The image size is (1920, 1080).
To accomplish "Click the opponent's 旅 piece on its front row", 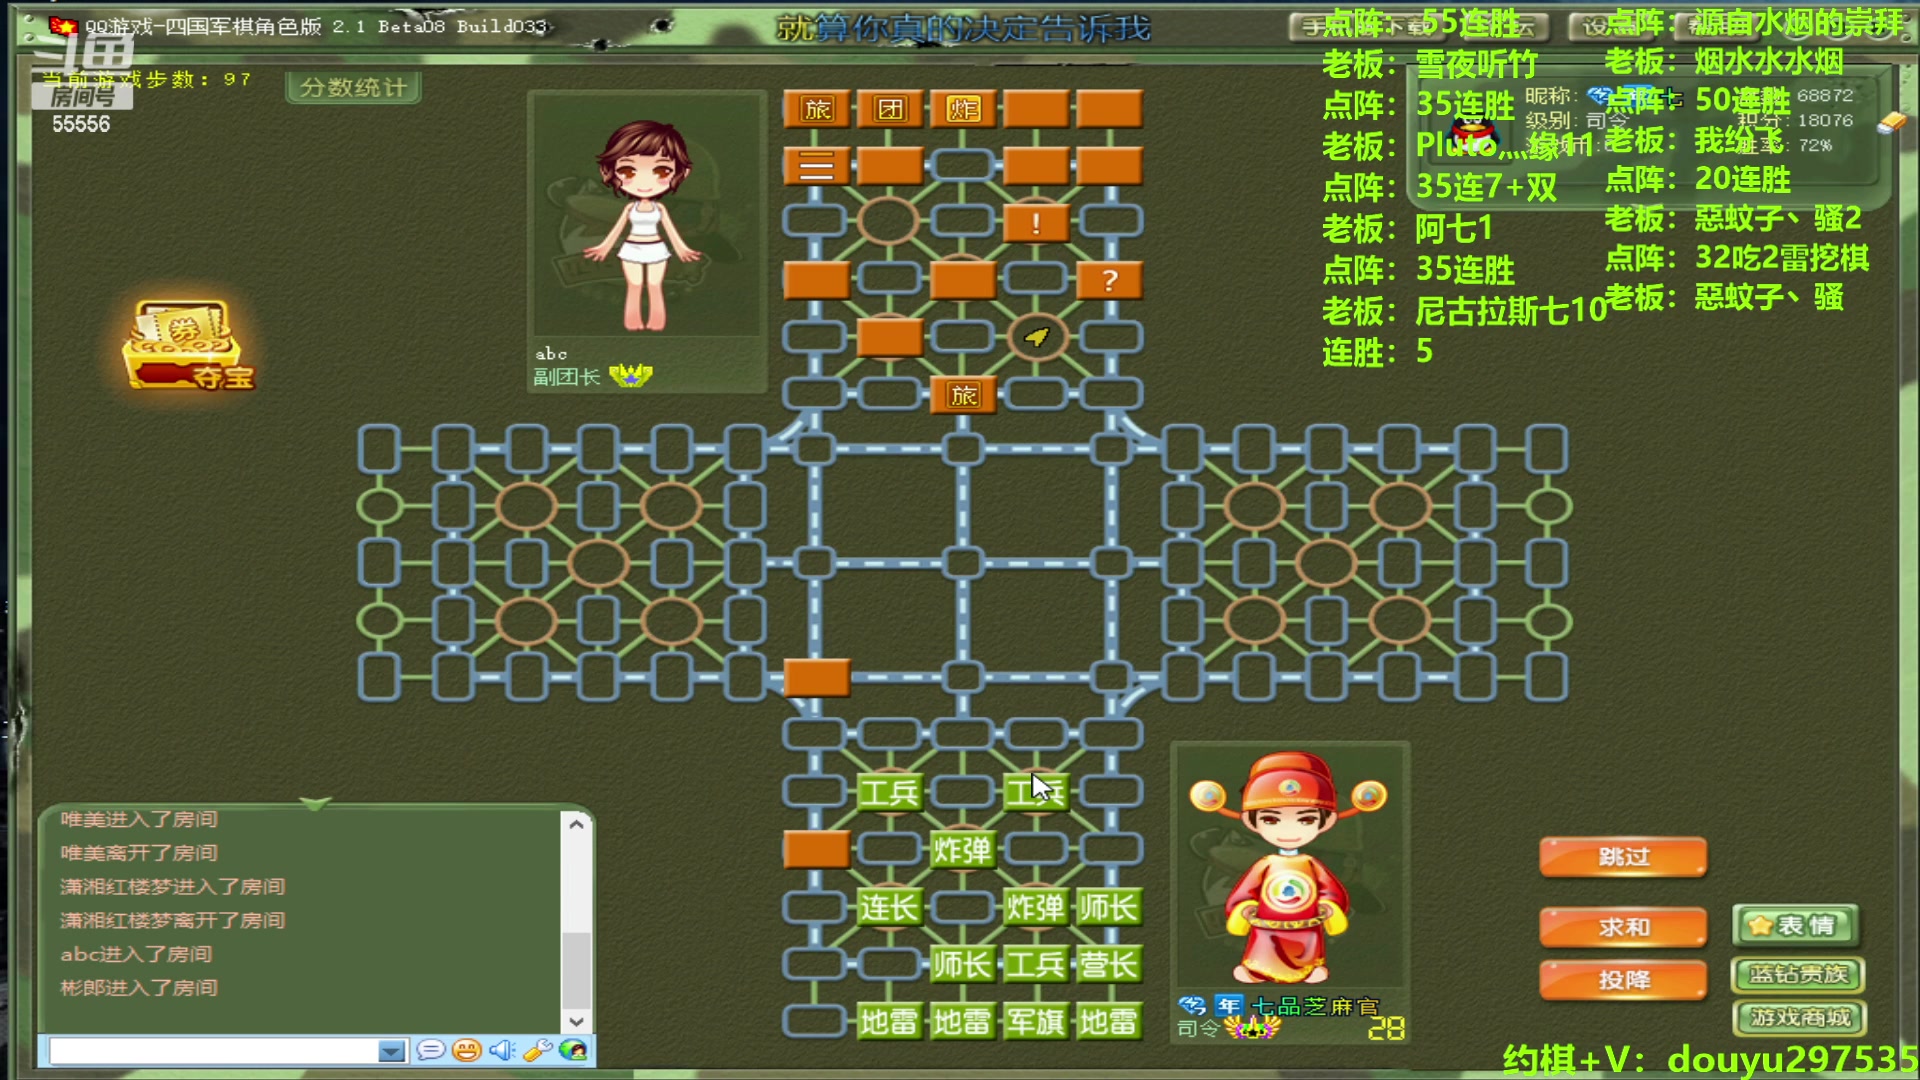I will [x=963, y=395].
